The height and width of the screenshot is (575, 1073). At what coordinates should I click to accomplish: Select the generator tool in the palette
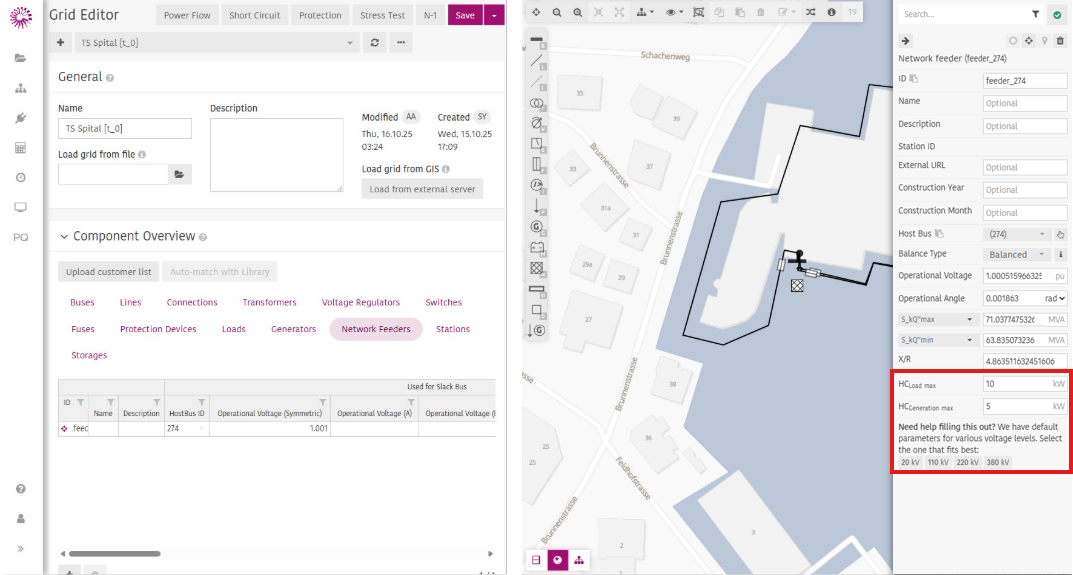coord(537,226)
